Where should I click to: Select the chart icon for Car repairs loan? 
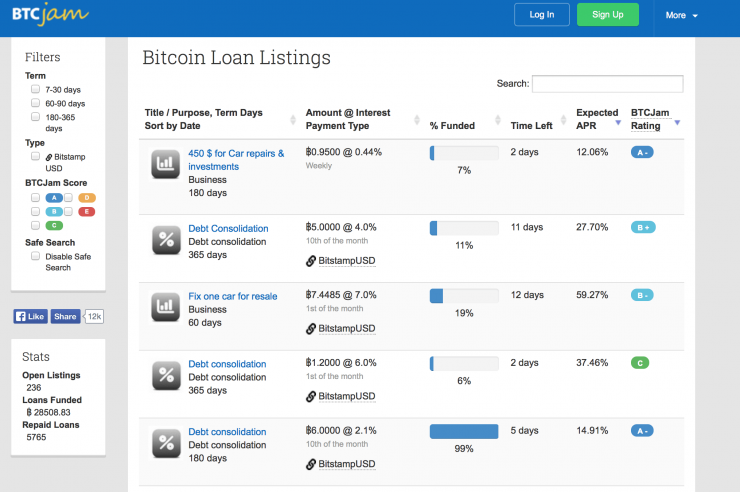165,164
